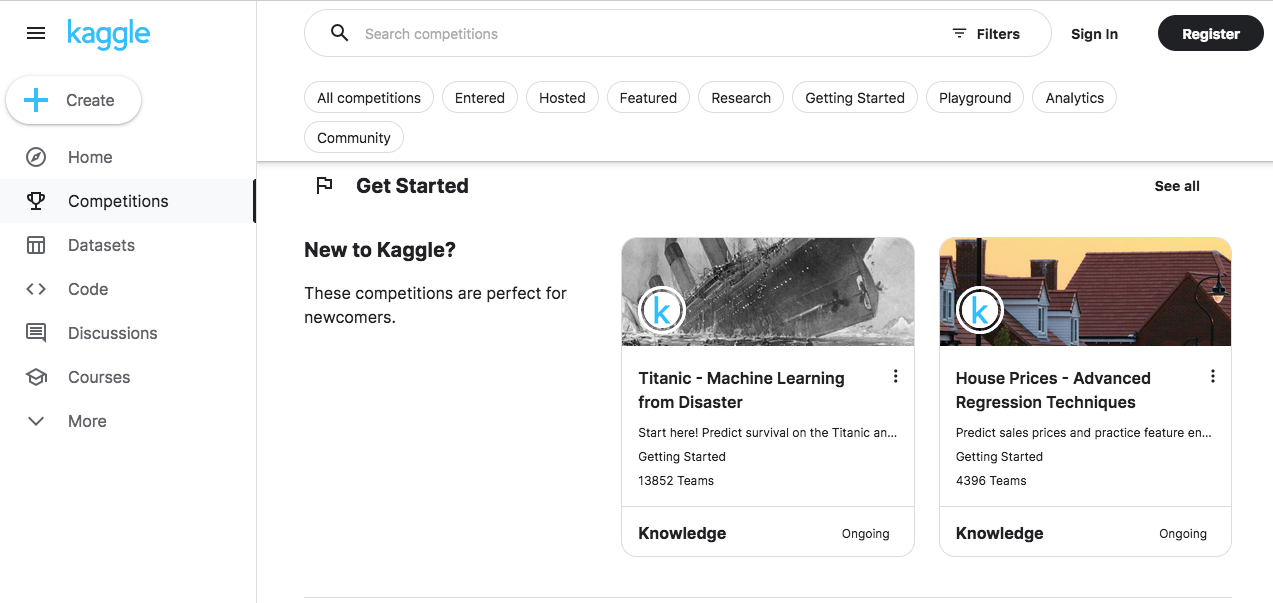Open the Filters dropdown
The image size is (1273, 603).
click(986, 33)
